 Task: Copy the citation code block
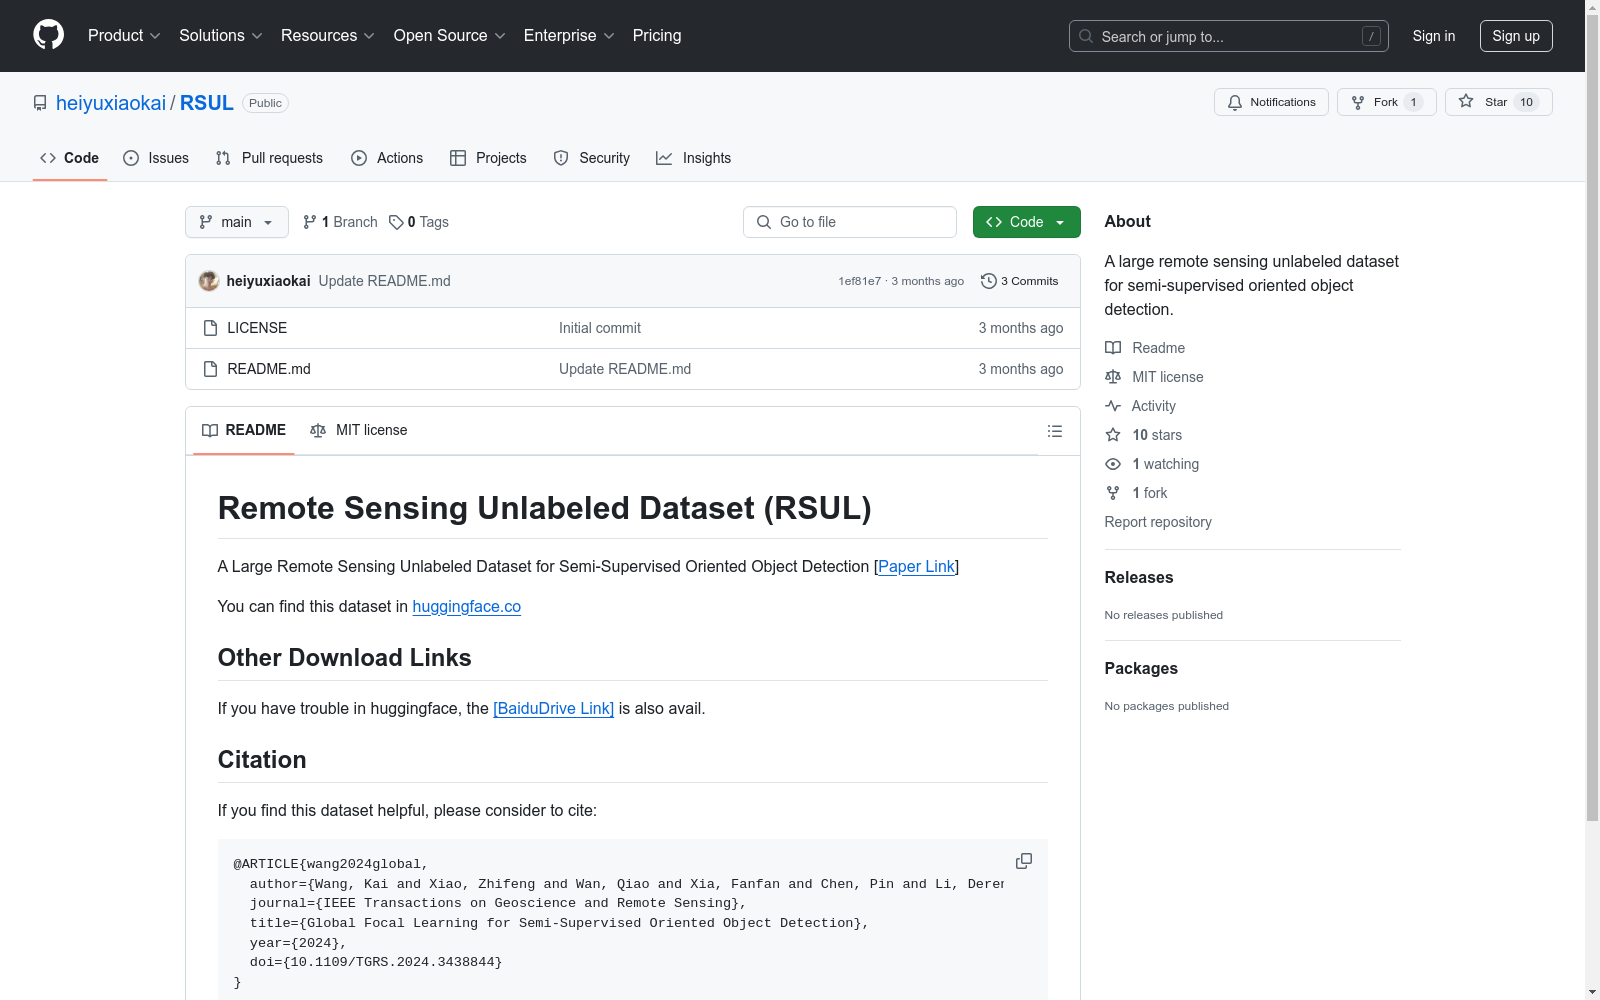tap(1024, 861)
